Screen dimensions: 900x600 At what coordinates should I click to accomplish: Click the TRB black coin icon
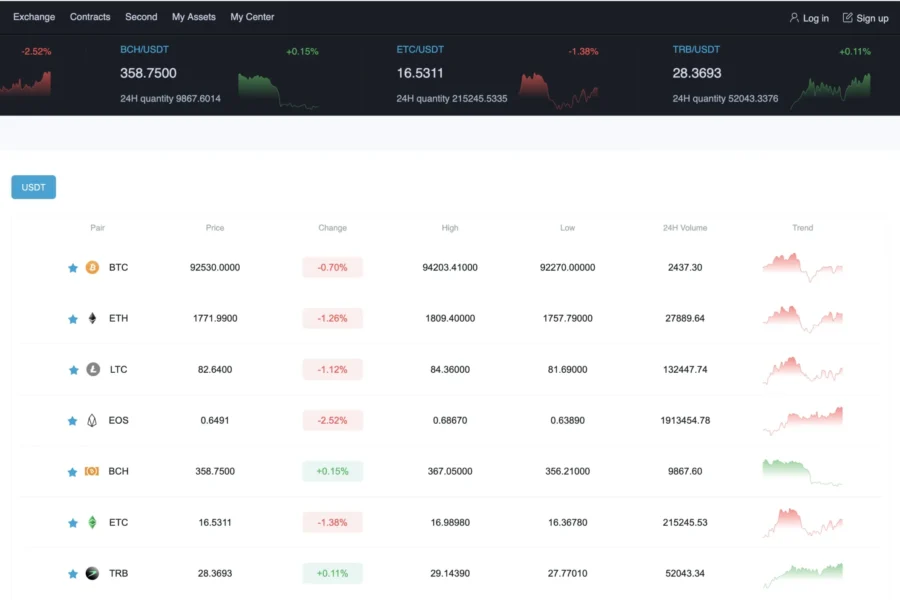point(92,573)
